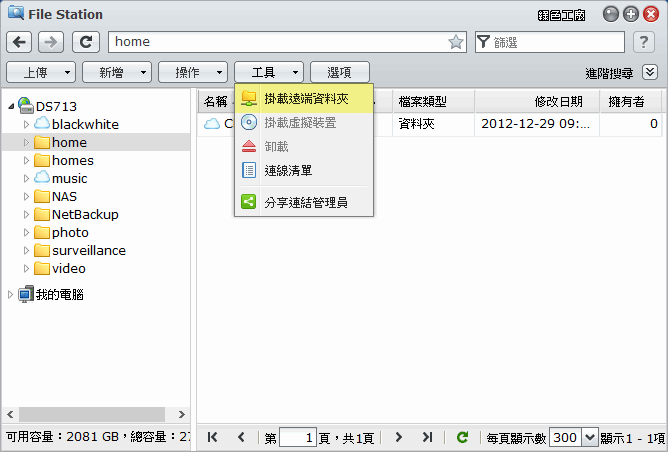Click the 選項 button
668x452 pixels.
pyautogui.click(x=340, y=72)
